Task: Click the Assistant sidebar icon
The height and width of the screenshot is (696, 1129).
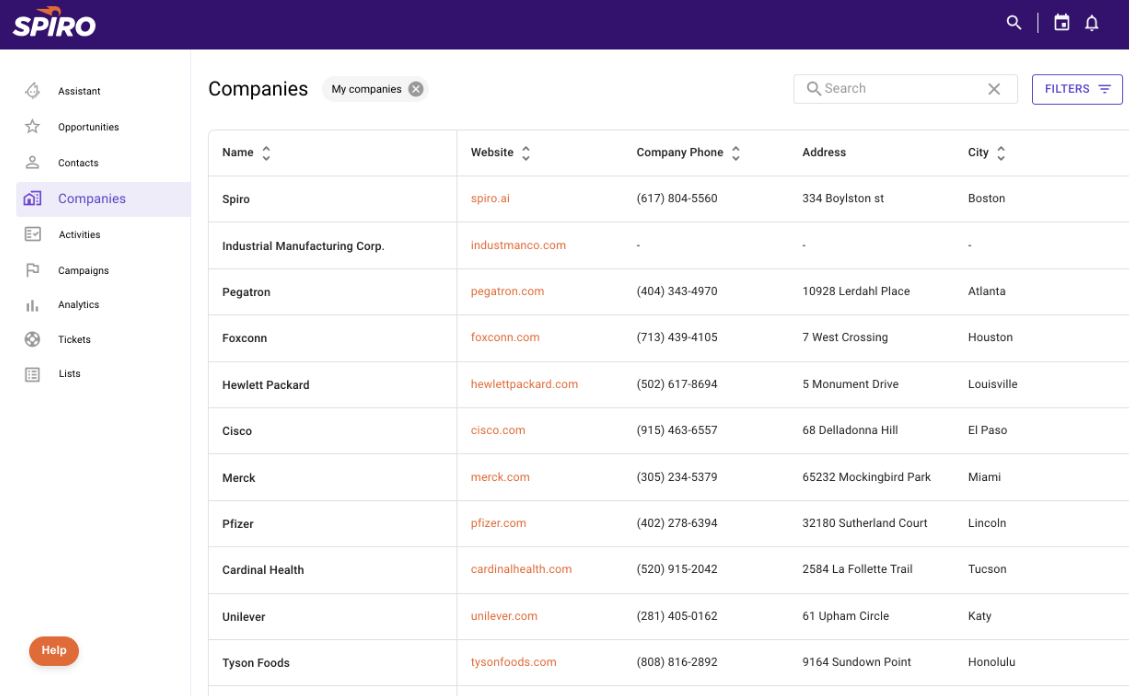Action: (32, 91)
